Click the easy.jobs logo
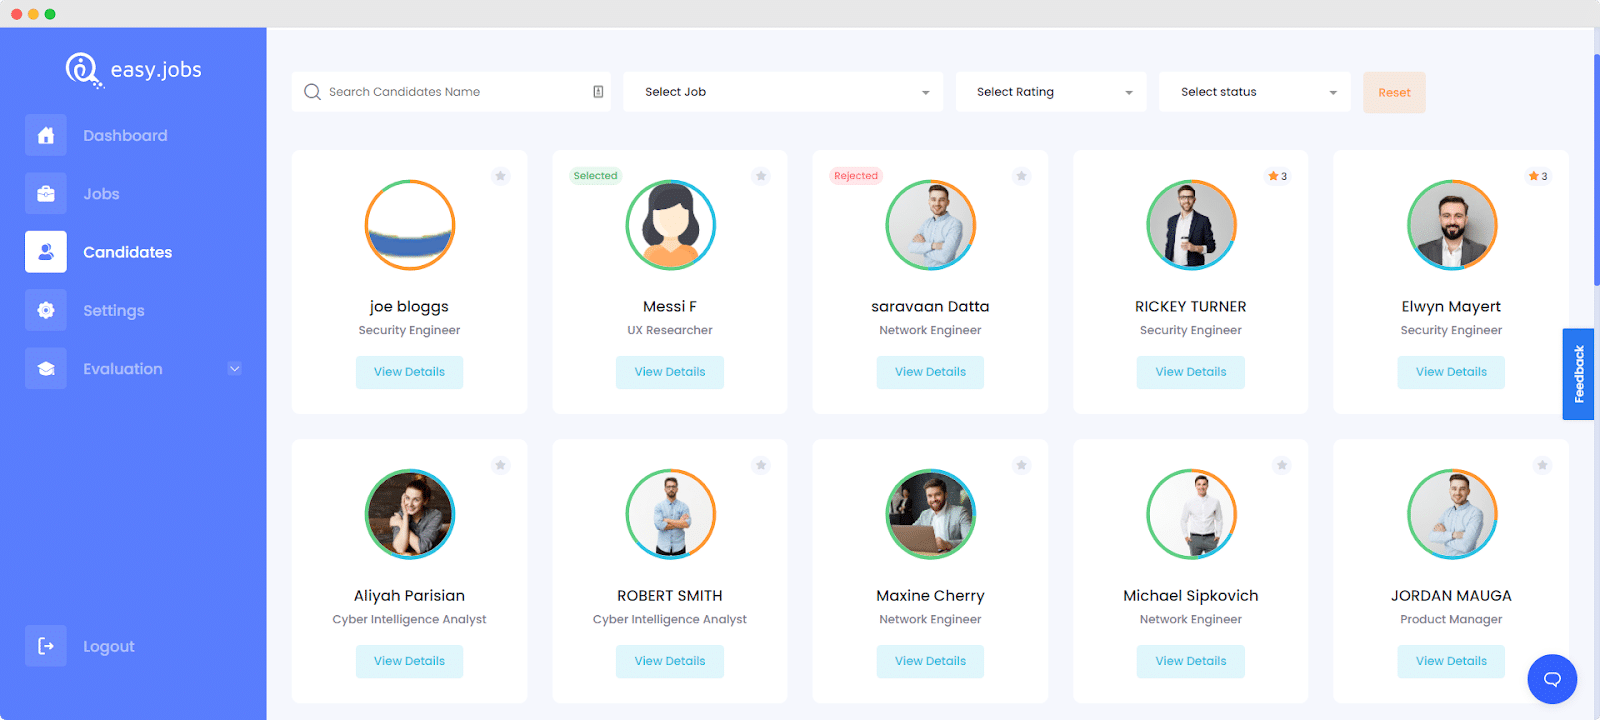 click(134, 70)
